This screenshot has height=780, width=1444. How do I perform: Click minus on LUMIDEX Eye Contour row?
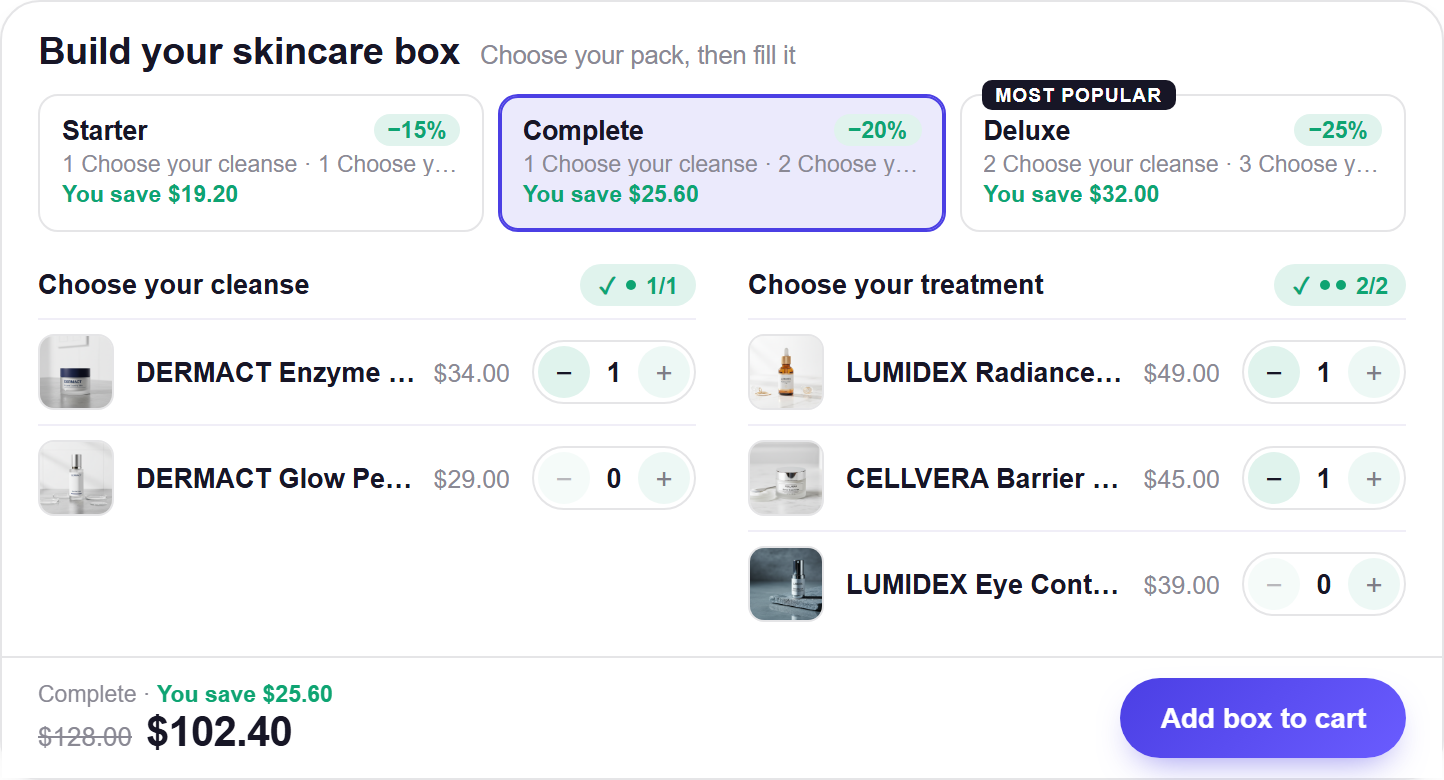[1274, 585]
